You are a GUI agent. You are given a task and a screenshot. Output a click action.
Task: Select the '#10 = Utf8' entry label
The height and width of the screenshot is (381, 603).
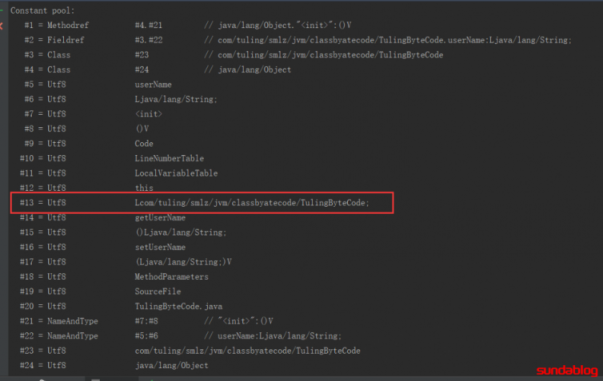tap(43, 158)
